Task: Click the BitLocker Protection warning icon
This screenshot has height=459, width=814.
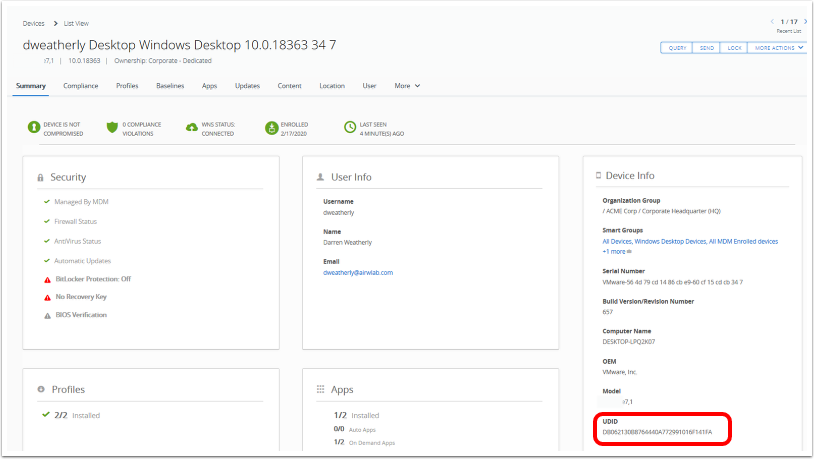Action: [47, 279]
